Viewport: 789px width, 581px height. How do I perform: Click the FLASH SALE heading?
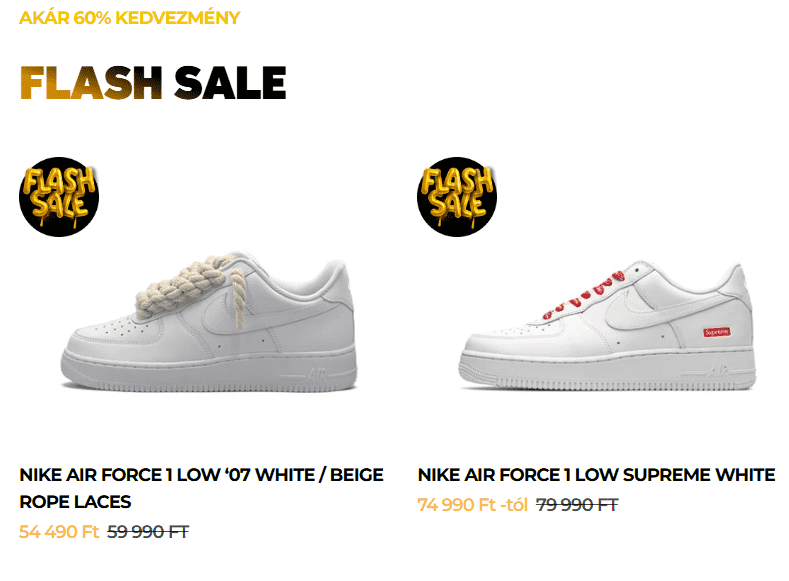153,83
